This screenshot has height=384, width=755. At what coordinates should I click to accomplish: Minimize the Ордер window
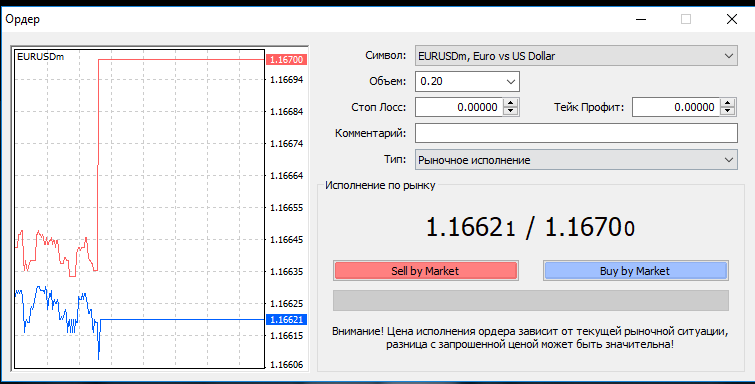point(641,19)
